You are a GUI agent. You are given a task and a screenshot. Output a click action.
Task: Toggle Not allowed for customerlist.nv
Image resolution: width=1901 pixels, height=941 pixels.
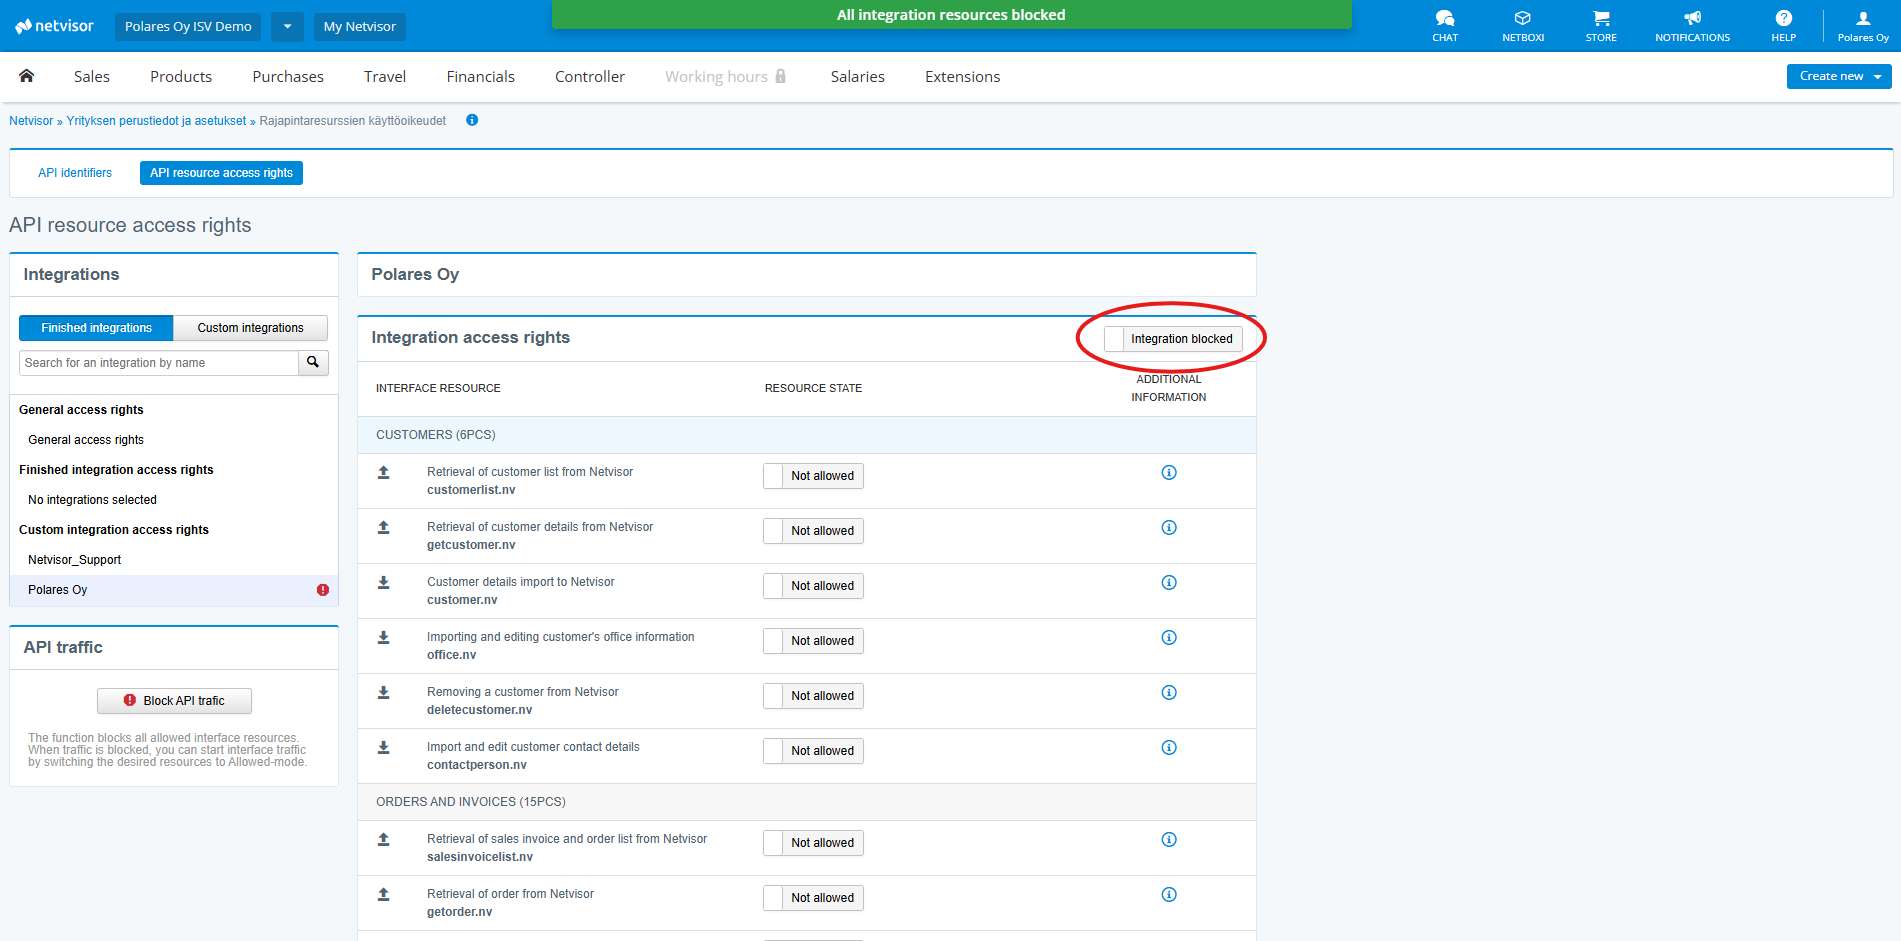[813, 476]
